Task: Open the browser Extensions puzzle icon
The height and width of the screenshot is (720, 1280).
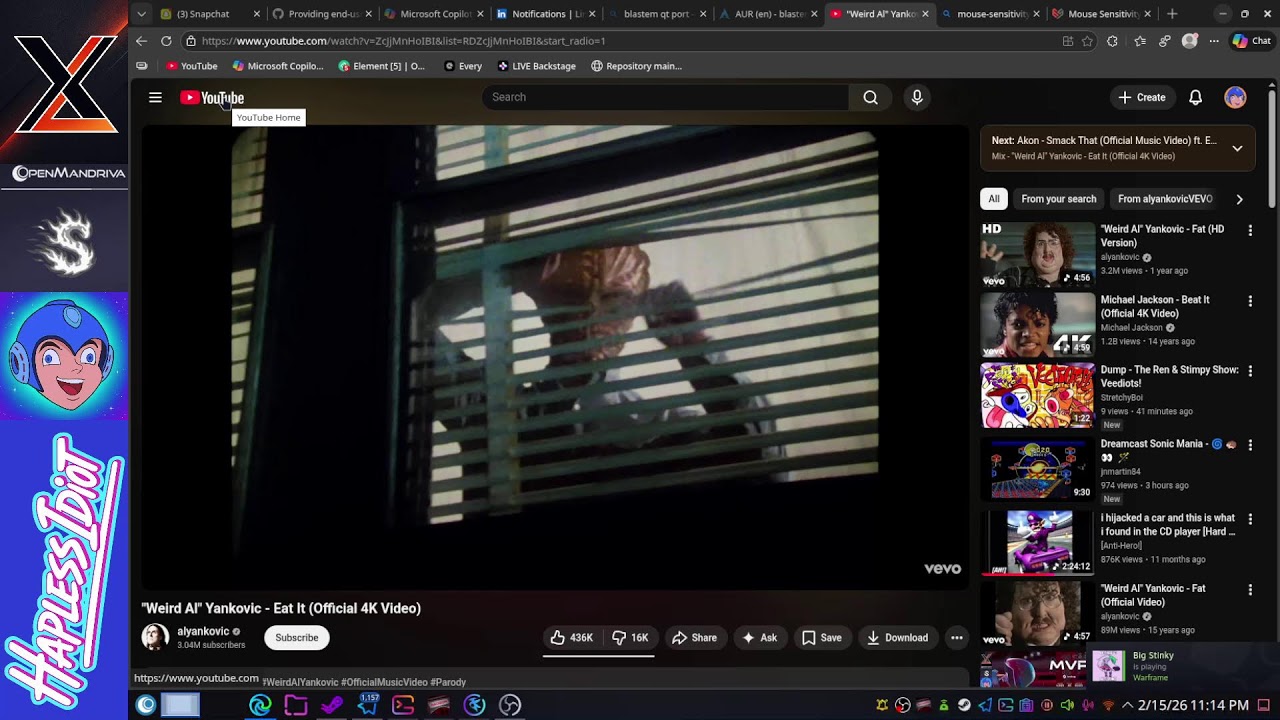Action: point(1112,41)
